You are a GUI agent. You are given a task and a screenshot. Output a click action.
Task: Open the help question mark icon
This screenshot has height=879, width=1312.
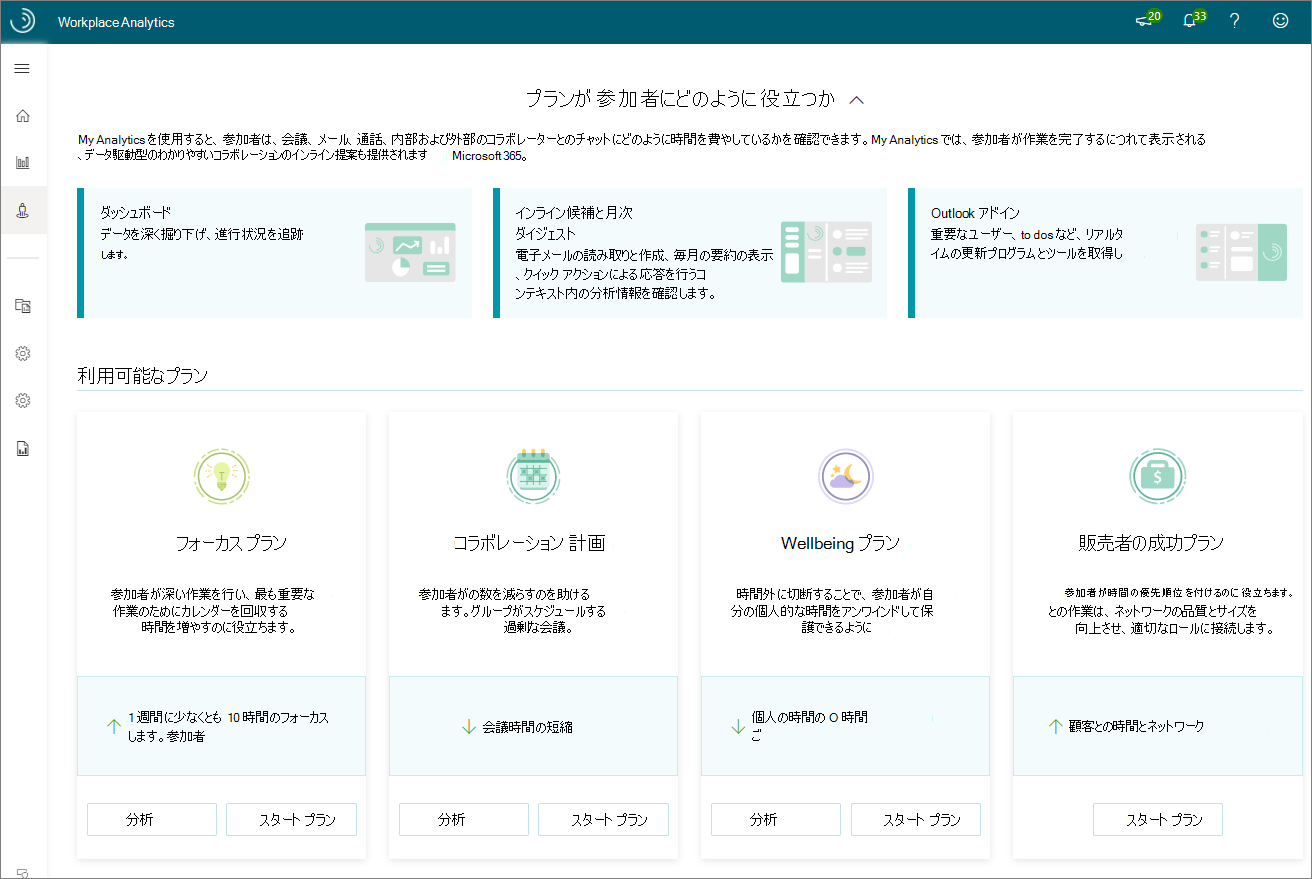[x=1235, y=21]
